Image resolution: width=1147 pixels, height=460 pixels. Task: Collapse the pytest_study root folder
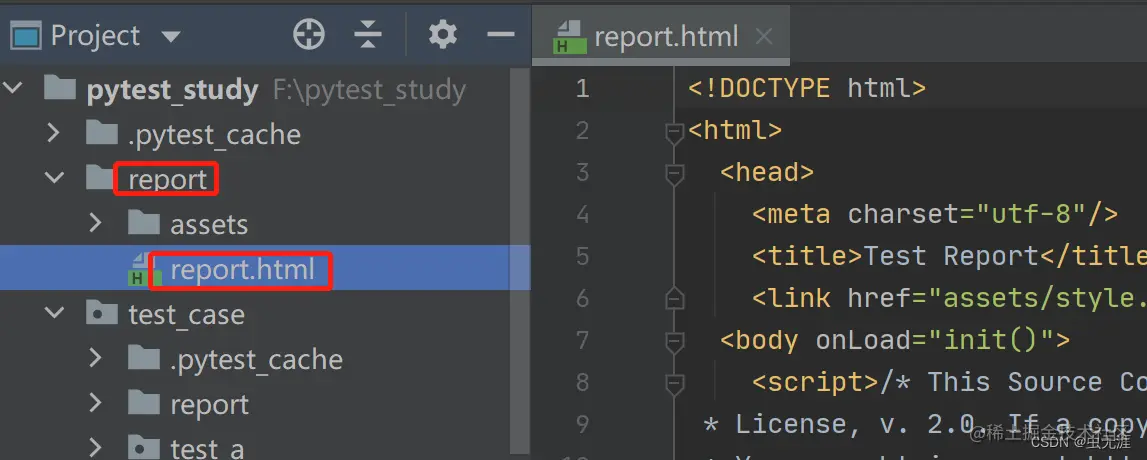point(13,89)
